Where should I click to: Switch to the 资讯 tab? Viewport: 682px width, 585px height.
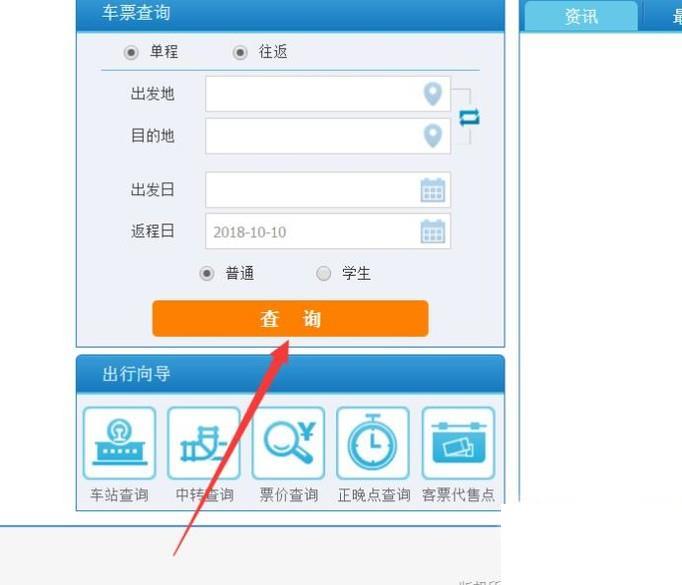[x=581, y=17]
